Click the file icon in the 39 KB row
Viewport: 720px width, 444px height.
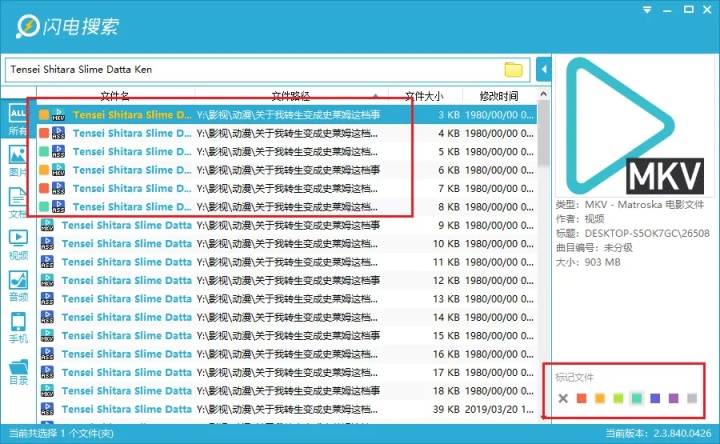click(x=47, y=409)
